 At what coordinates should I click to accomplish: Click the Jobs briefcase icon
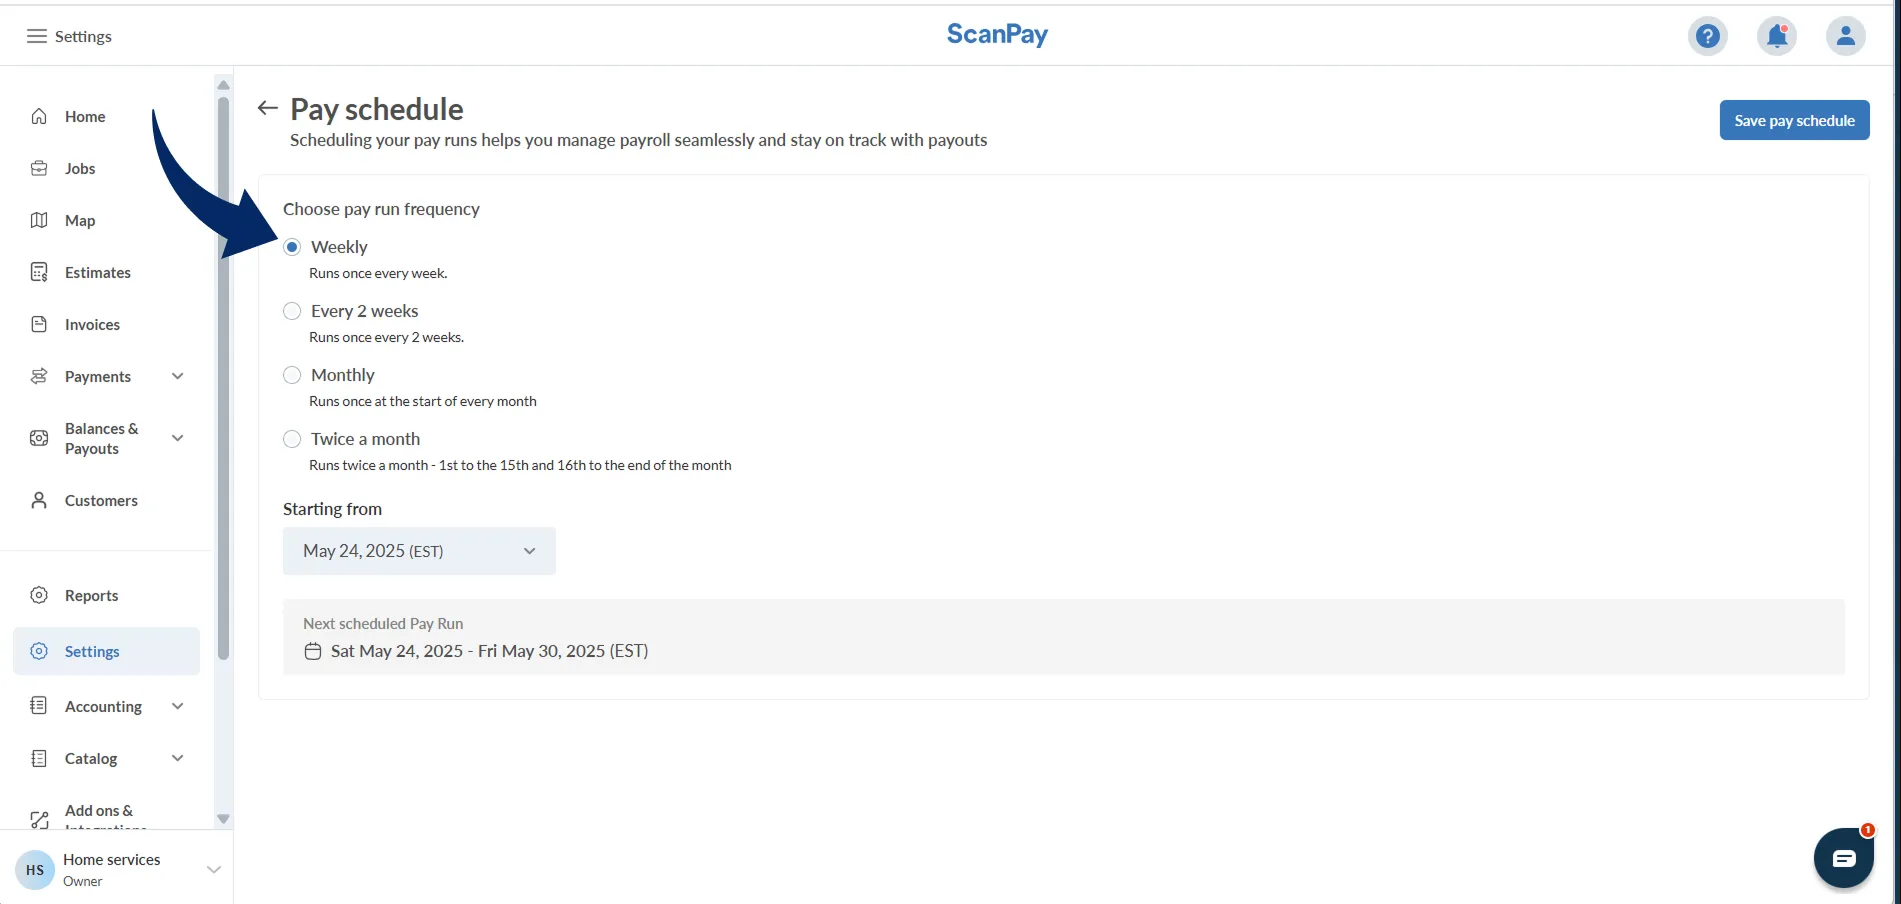click(x=39, y=168)
